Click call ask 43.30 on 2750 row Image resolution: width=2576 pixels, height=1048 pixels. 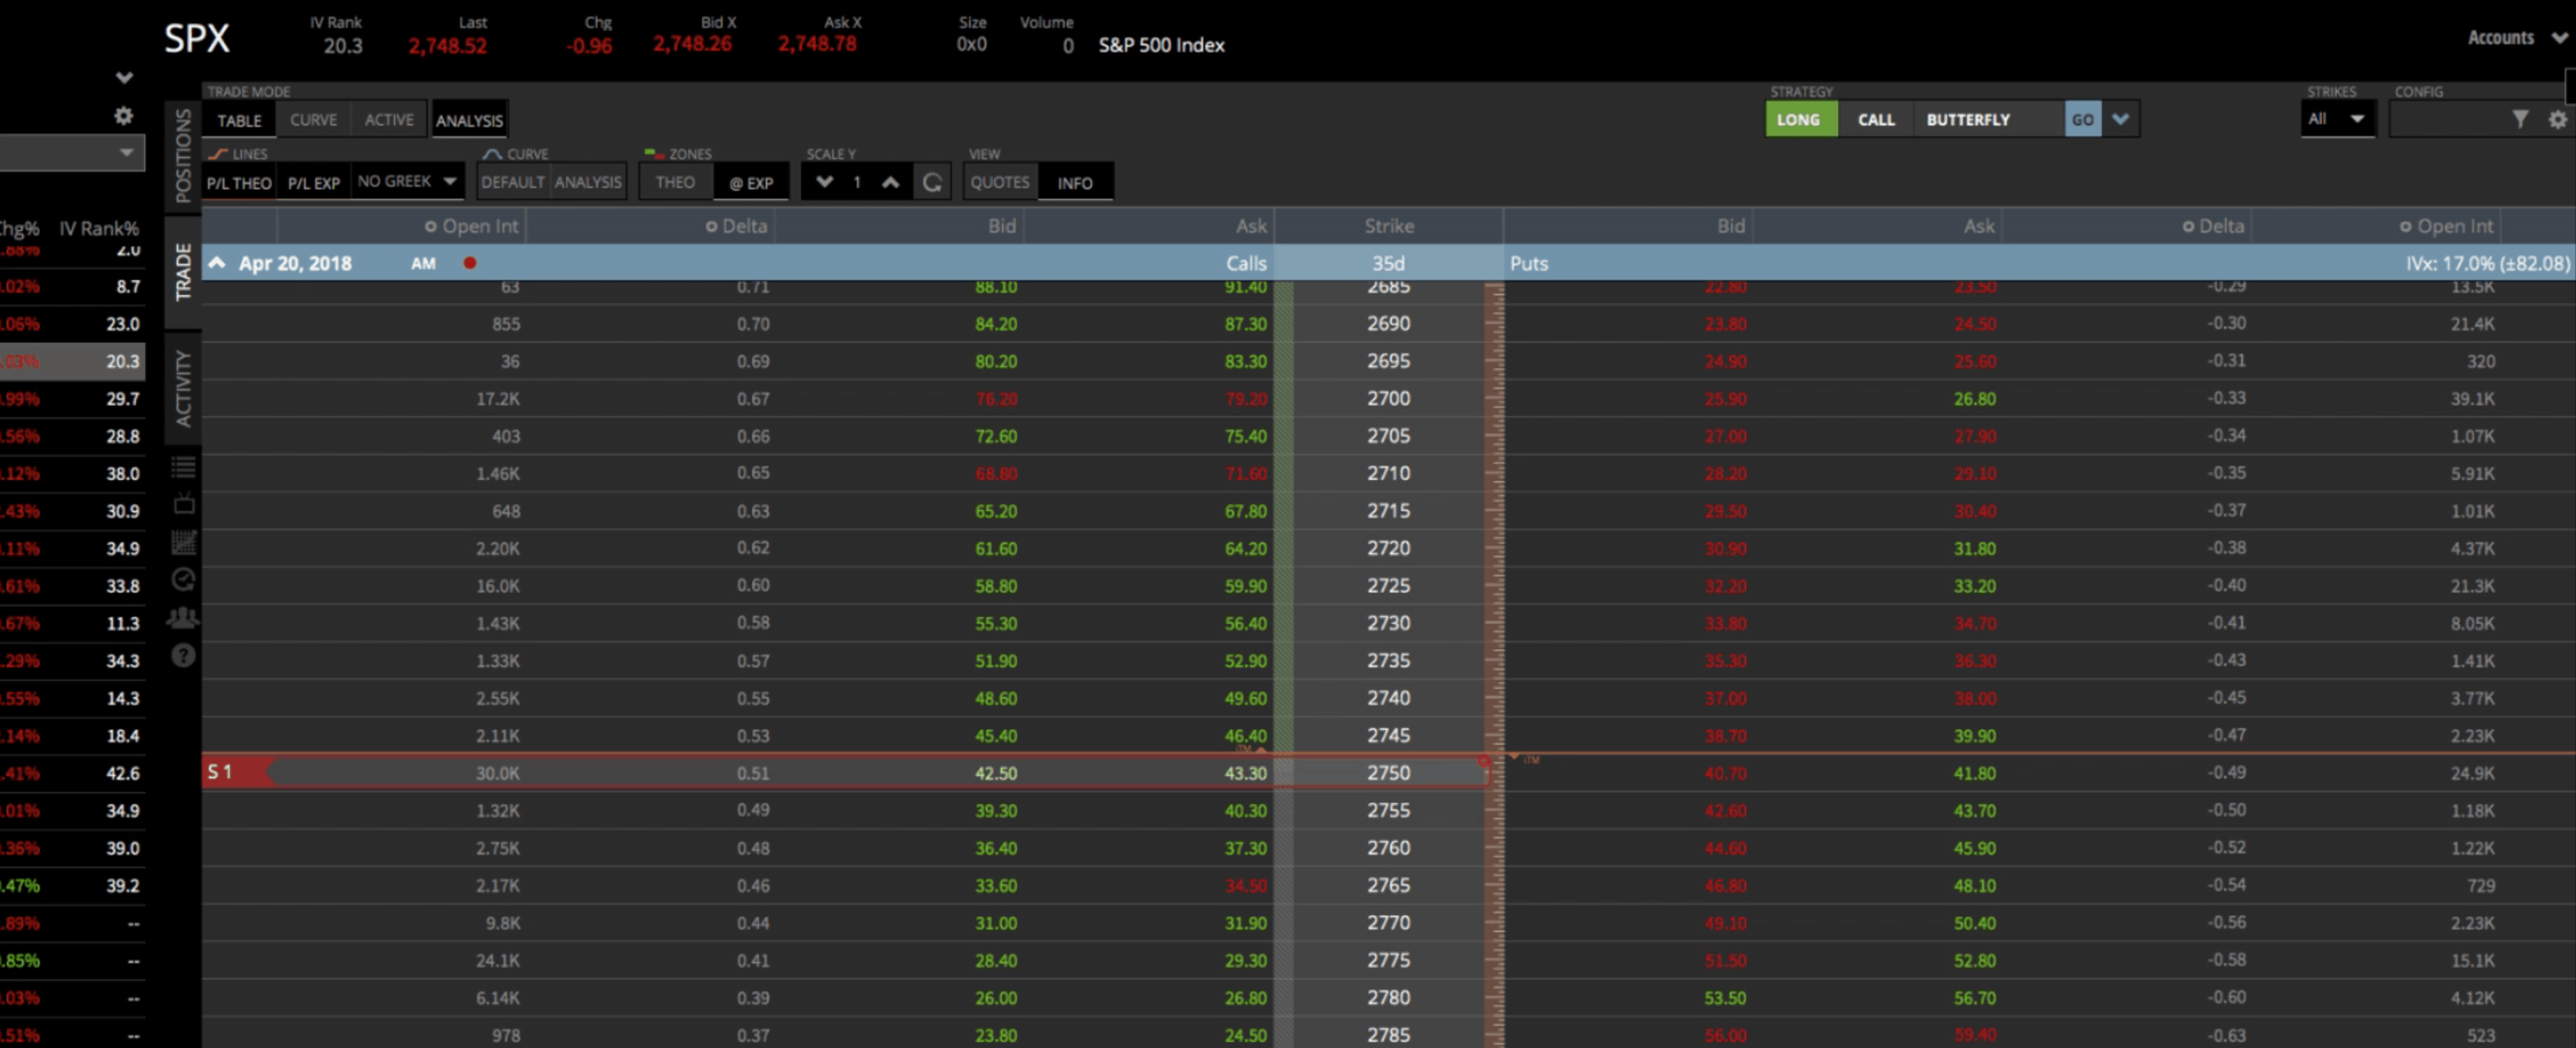1245,773
